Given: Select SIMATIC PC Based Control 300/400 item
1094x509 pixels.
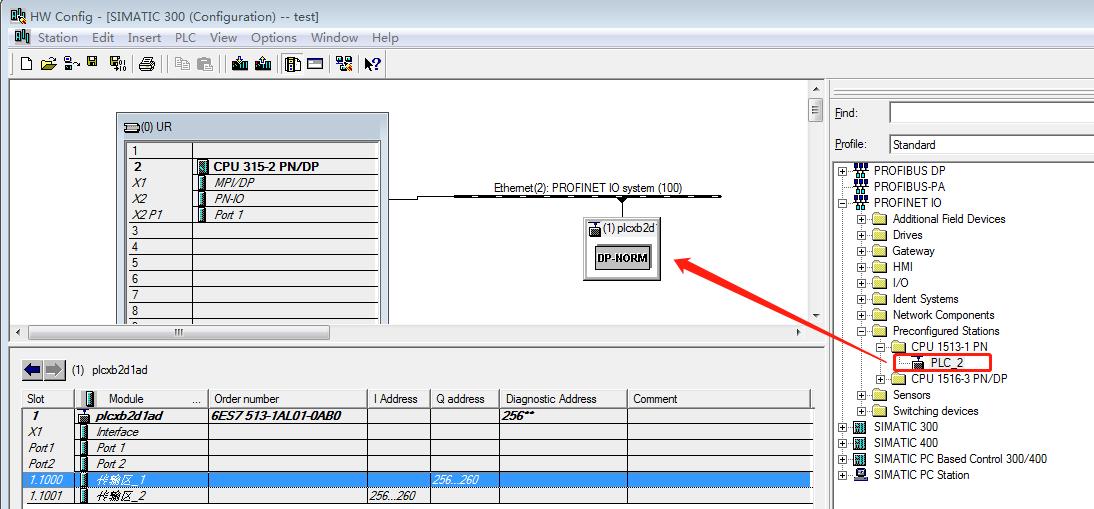Looking at the screenshot, I should tap(960, 459).
